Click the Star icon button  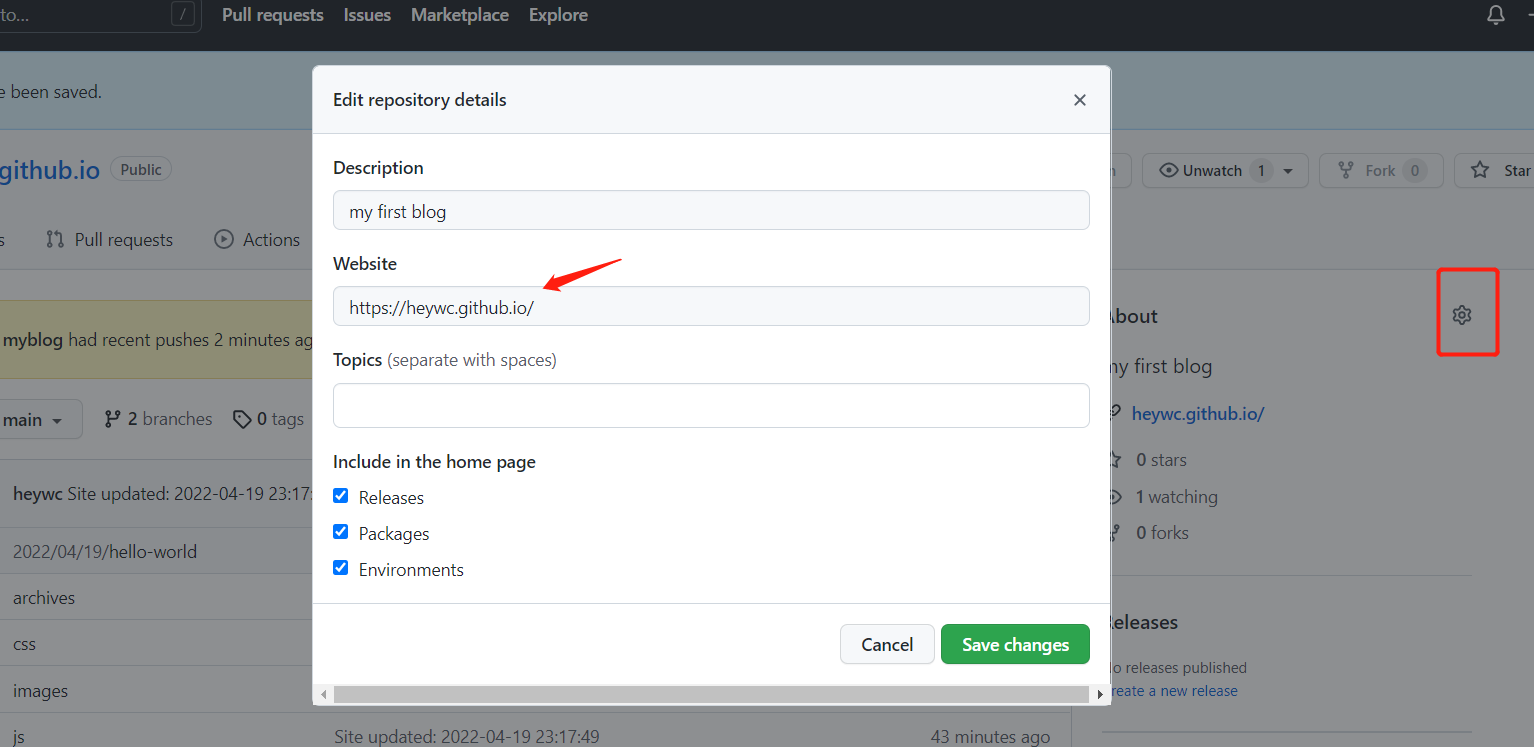1480,171
